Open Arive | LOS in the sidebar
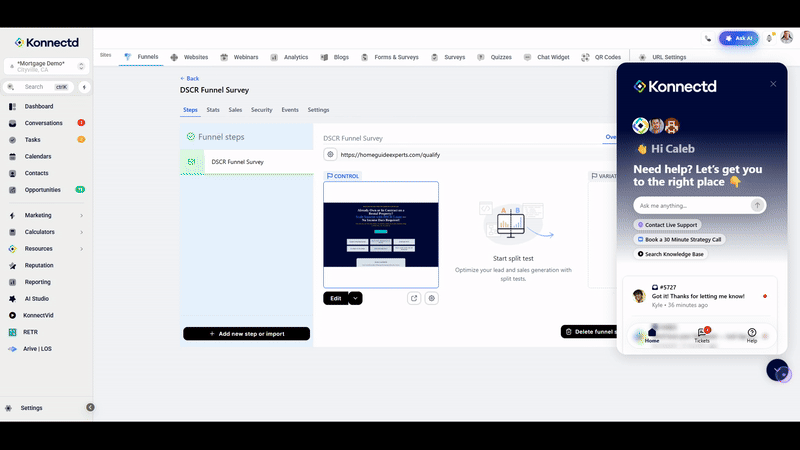Image resolution: width=800 pixels, height=450 pixels. [x=37, y=349]
